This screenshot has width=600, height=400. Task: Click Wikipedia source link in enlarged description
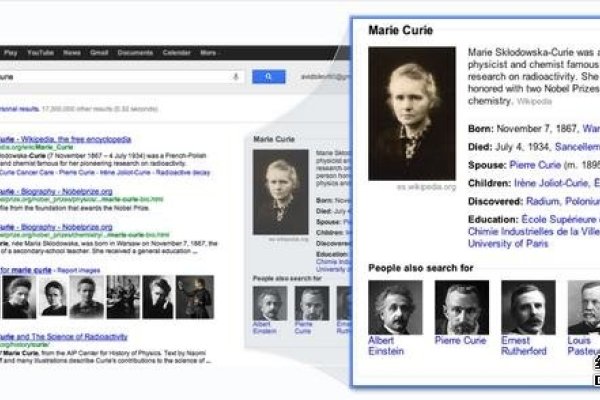(534, 101)
